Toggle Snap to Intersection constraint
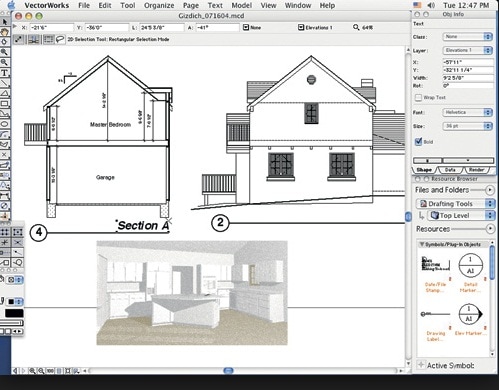 [17, 242]
